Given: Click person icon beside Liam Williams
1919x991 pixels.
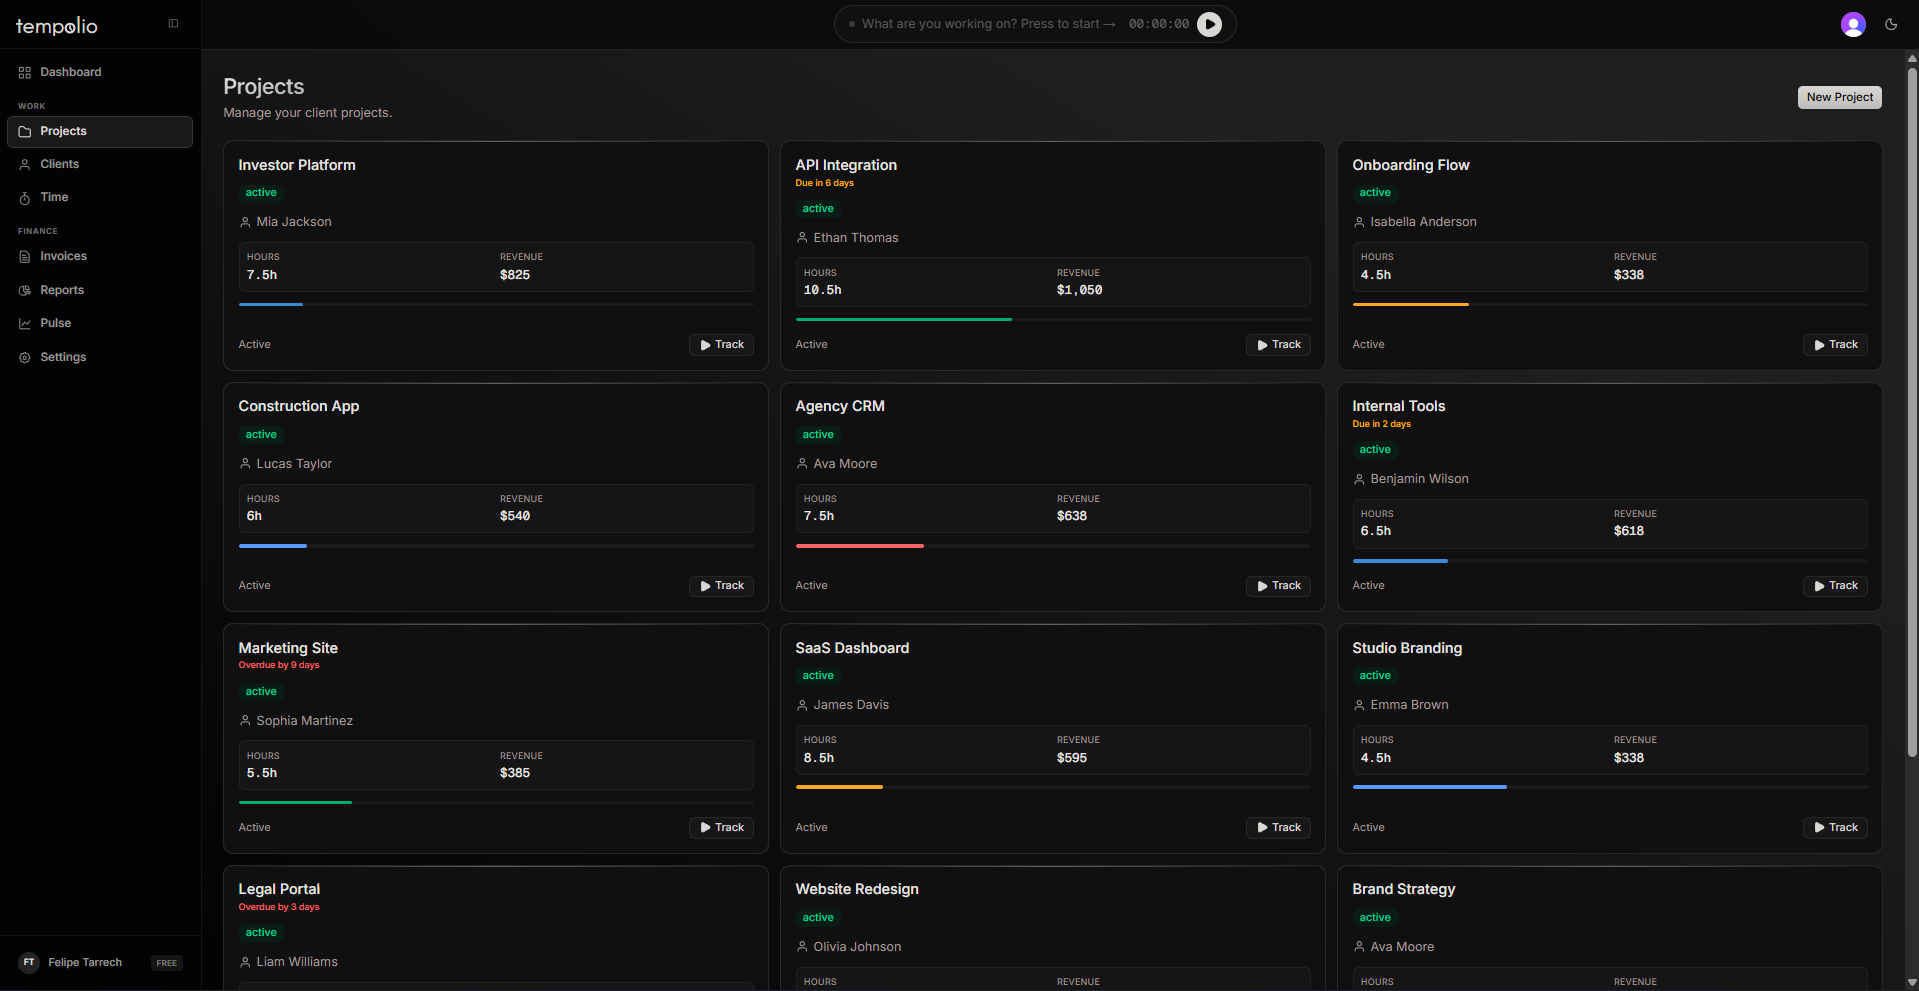Looking at the screenshot, I should tap(245, 962).
